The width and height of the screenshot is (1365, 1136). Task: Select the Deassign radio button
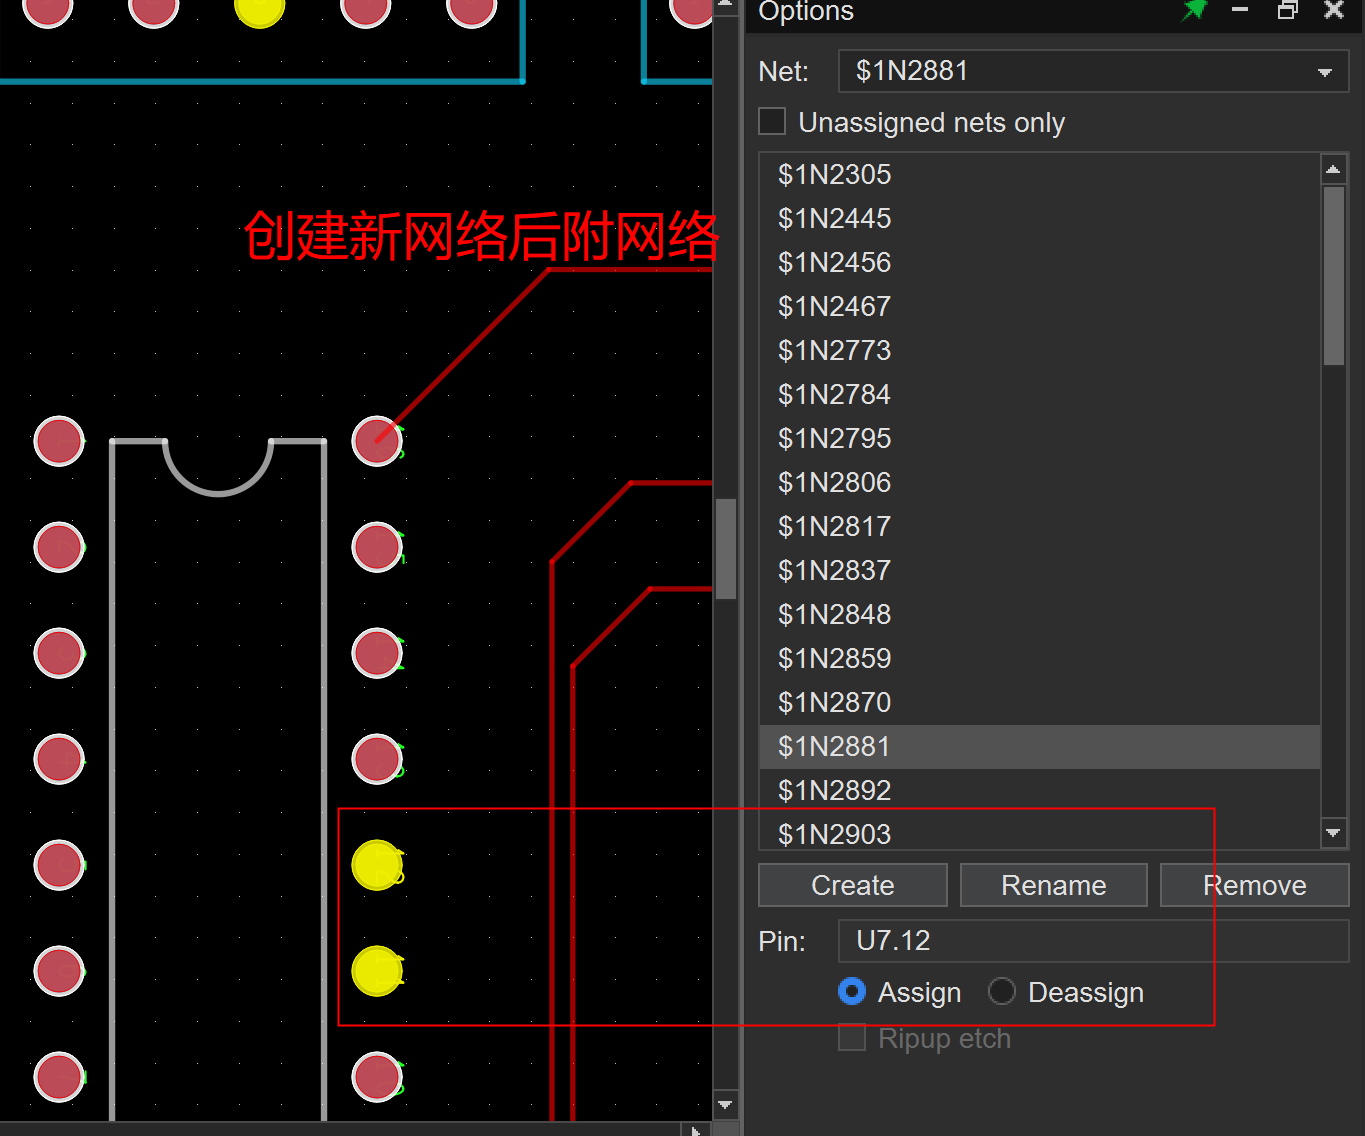click(x=1002, y=991)
